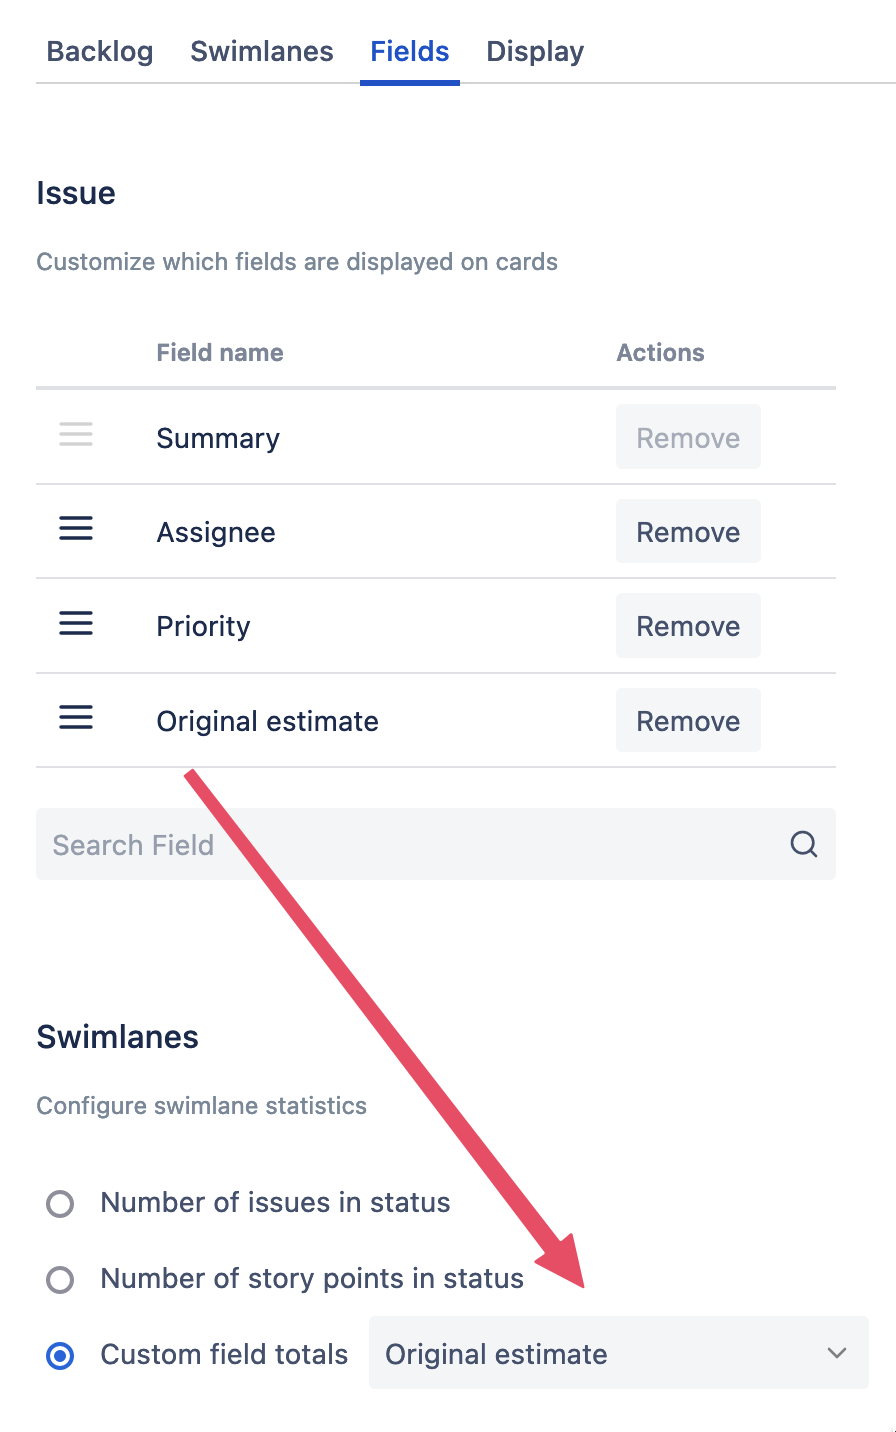Click the disabled Remove button for Summary
The image size is (896, 1432).
[x=688, y=438]
